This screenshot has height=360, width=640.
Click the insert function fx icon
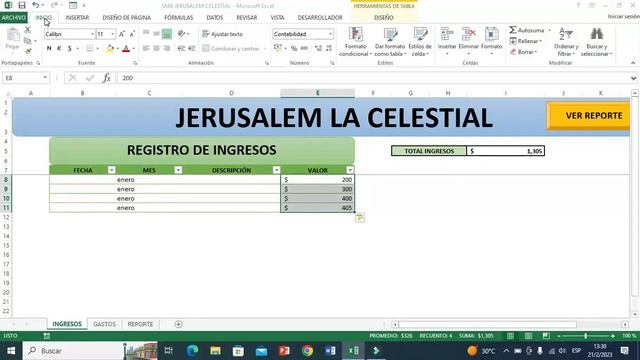107,78
